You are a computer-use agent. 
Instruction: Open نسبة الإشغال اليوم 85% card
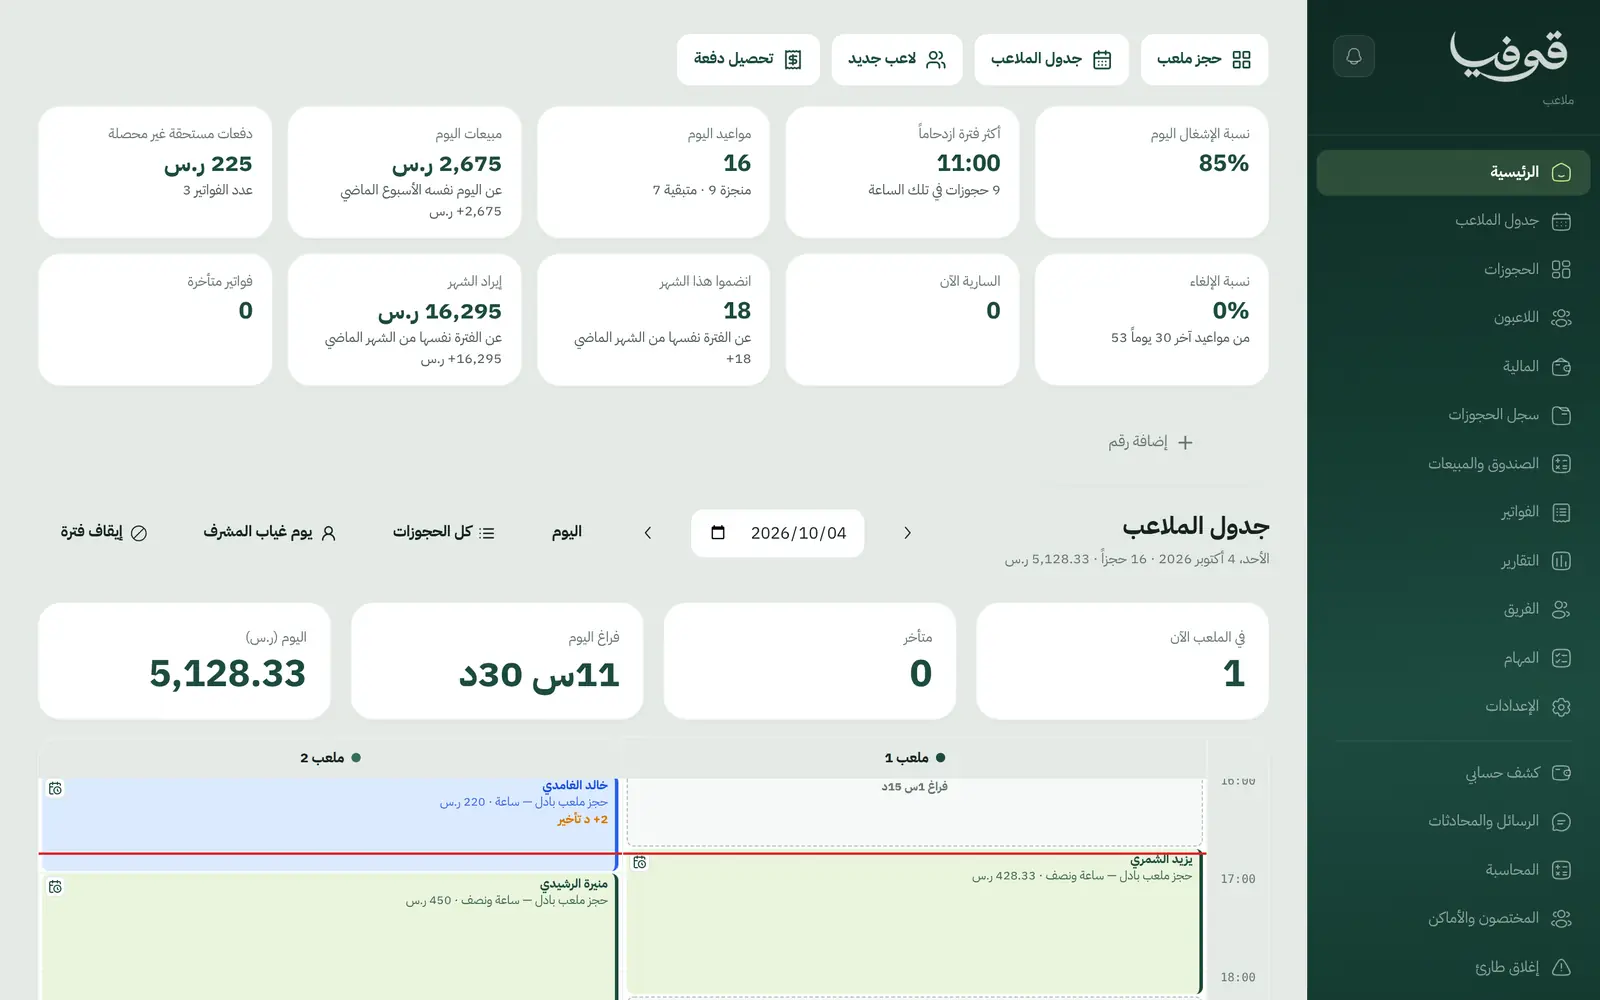coord(1151,172)
